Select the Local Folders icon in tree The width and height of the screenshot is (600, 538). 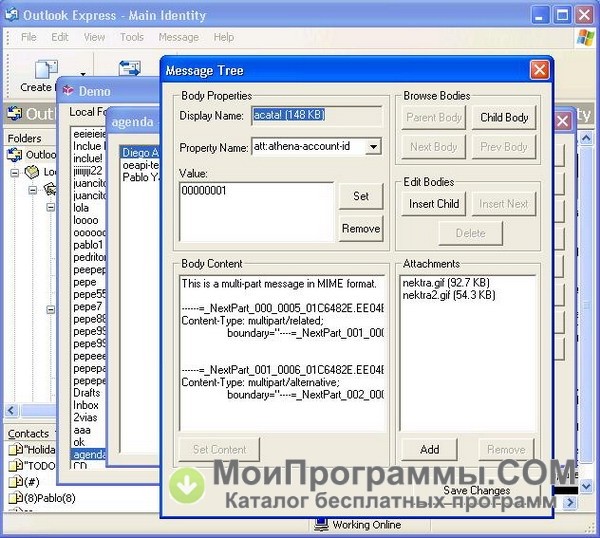click(32, 172)
